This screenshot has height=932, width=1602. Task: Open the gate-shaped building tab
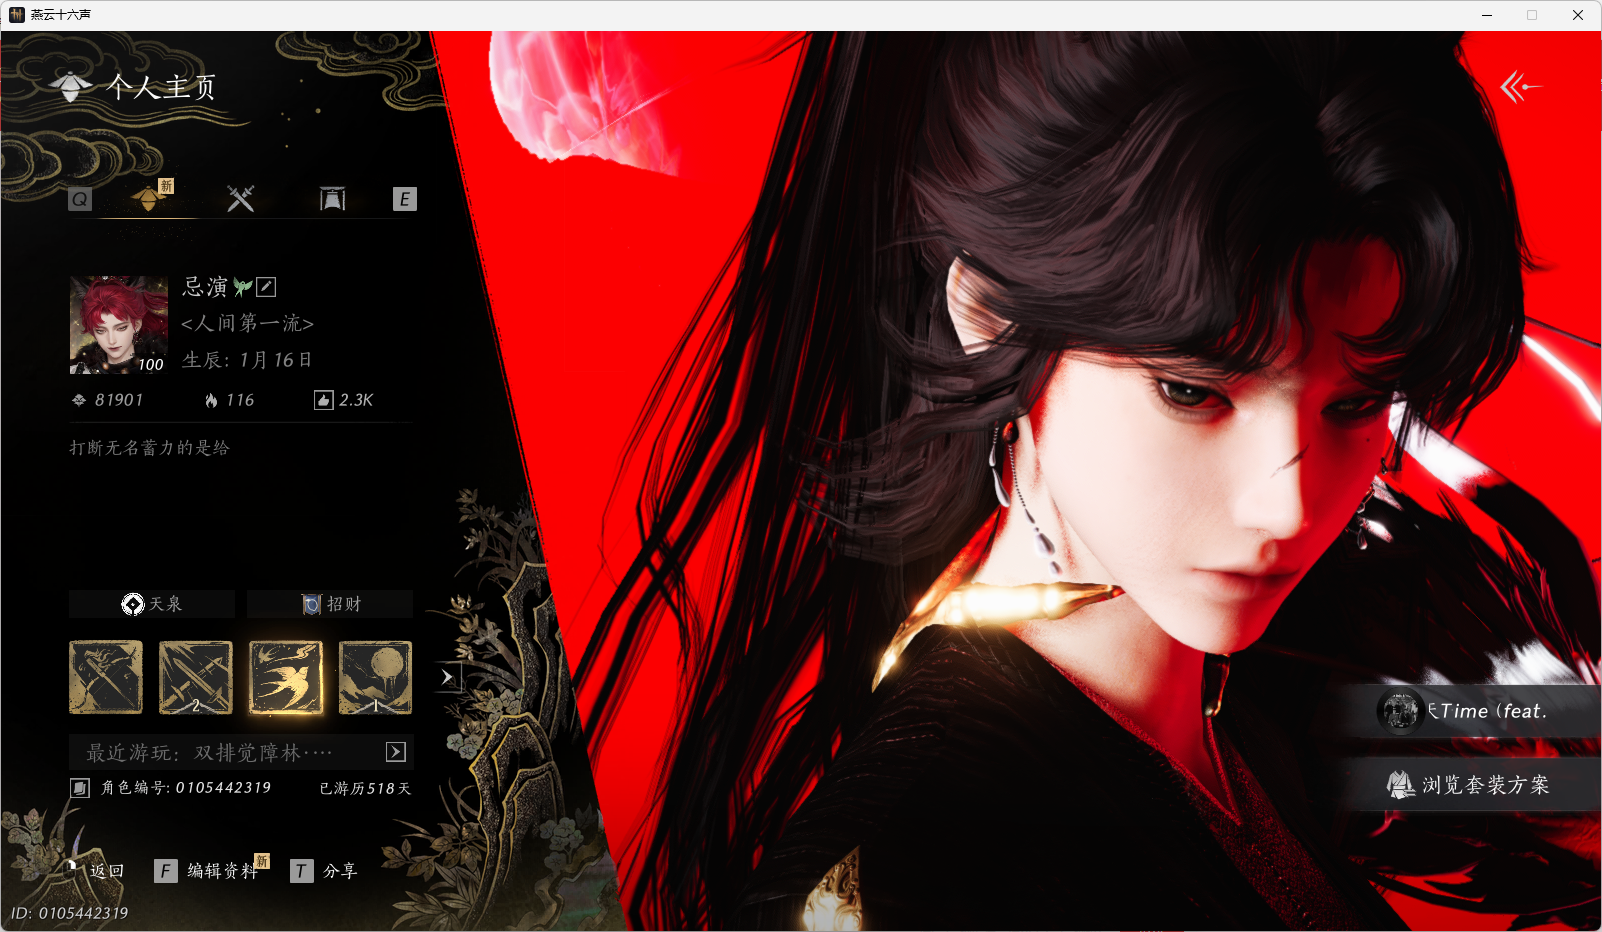pyautogui.click(x=333, y=198)
